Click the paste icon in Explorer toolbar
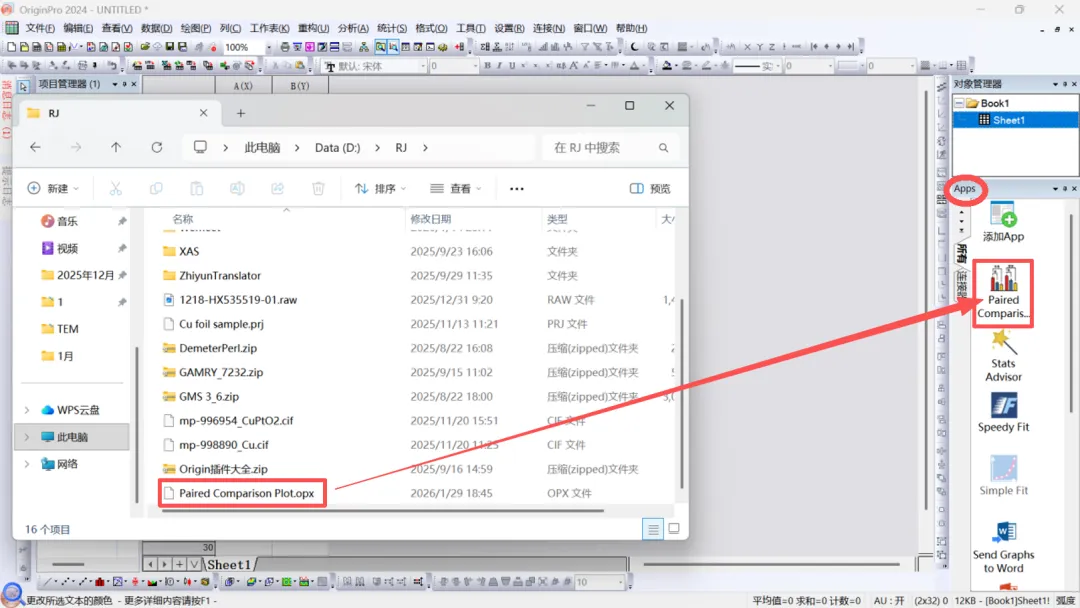The width and height of the screenshot is (1080, 608). pos(196,188)
